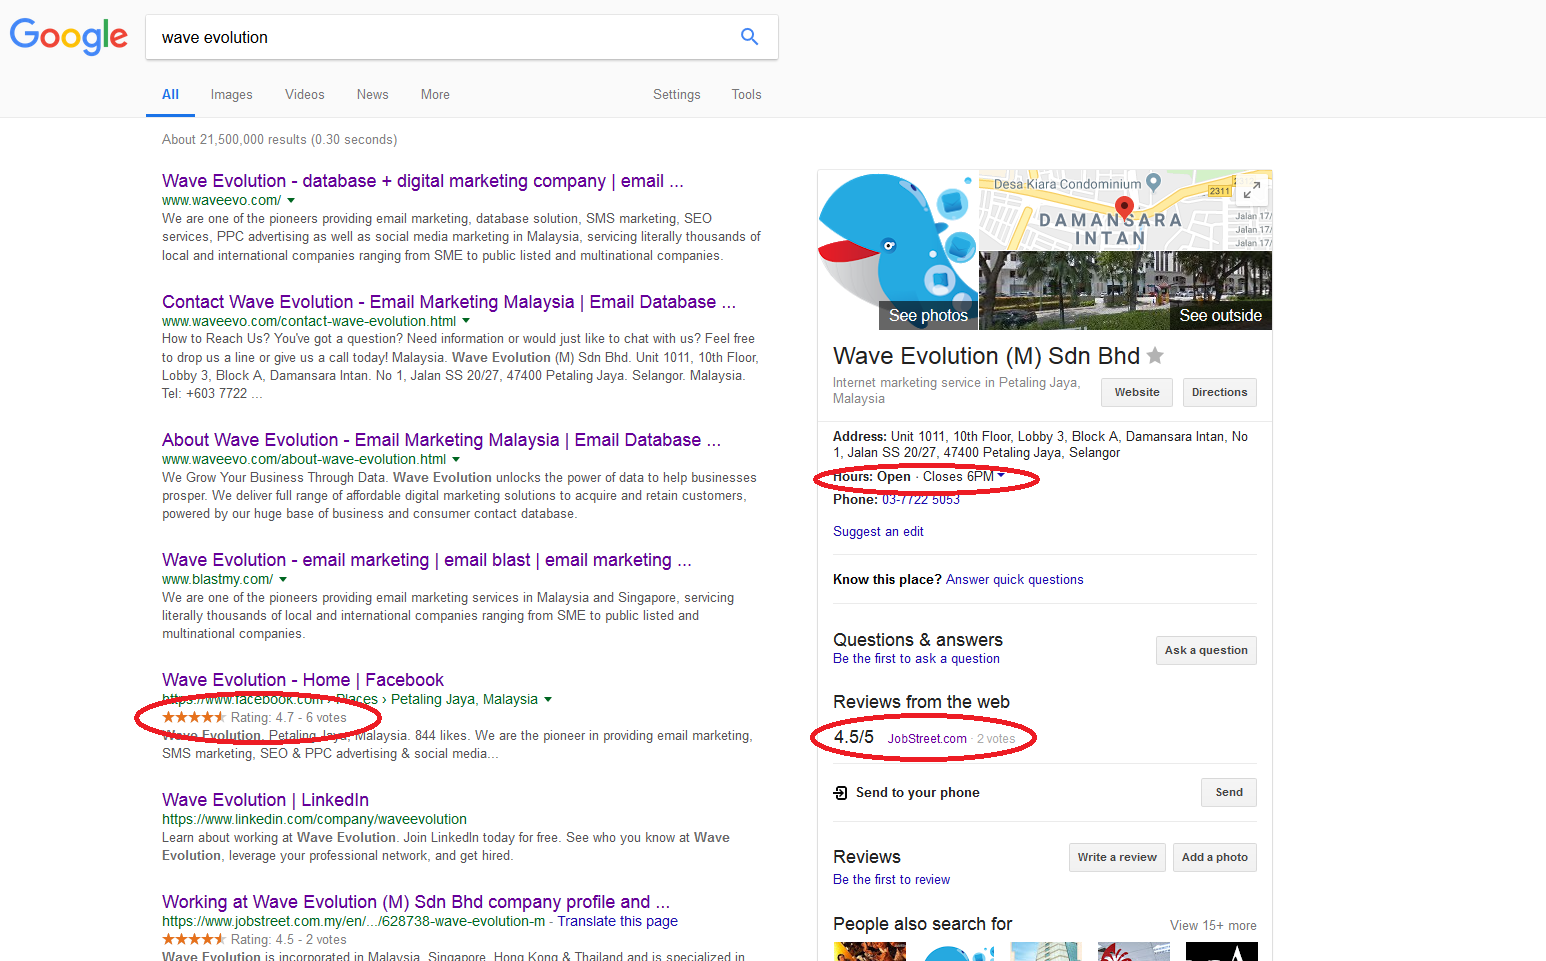Click Add a photo button
Screen dimensions: 1546x961
click(1215, 857)
